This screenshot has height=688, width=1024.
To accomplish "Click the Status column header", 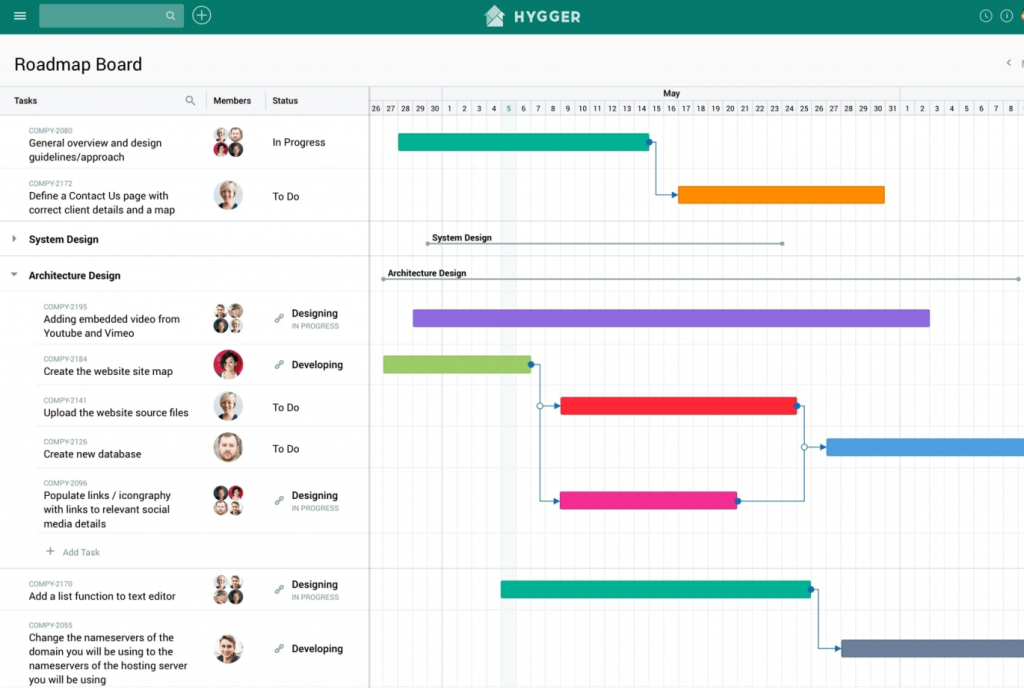I will click(x=285, y=101).
